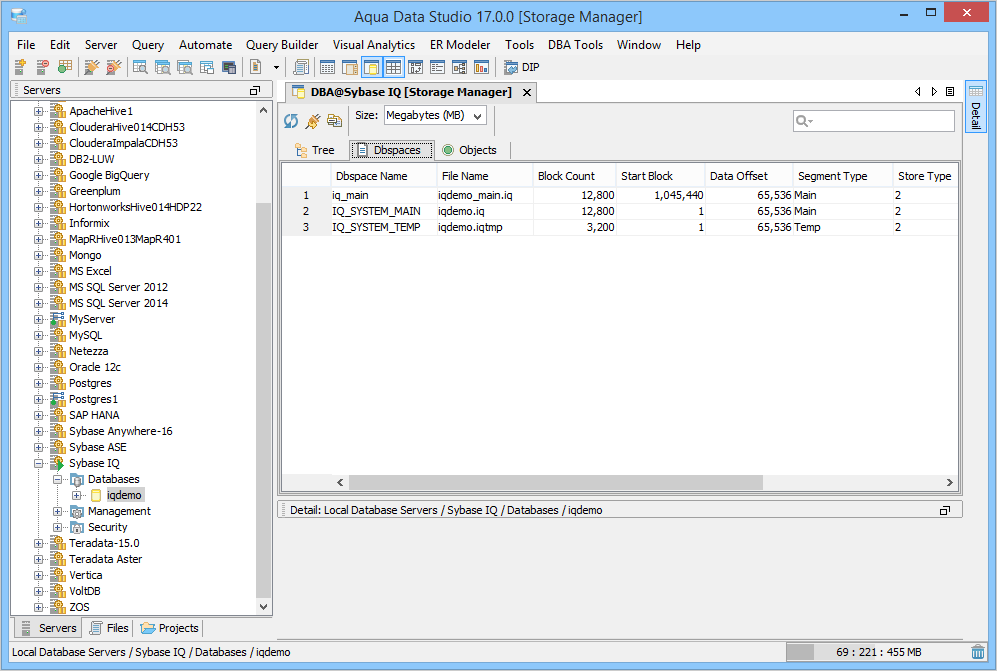Click the DIP toolbar button
Image resolution: width=997 pixels, height=671 pixels.
click(x=522, y=68)
